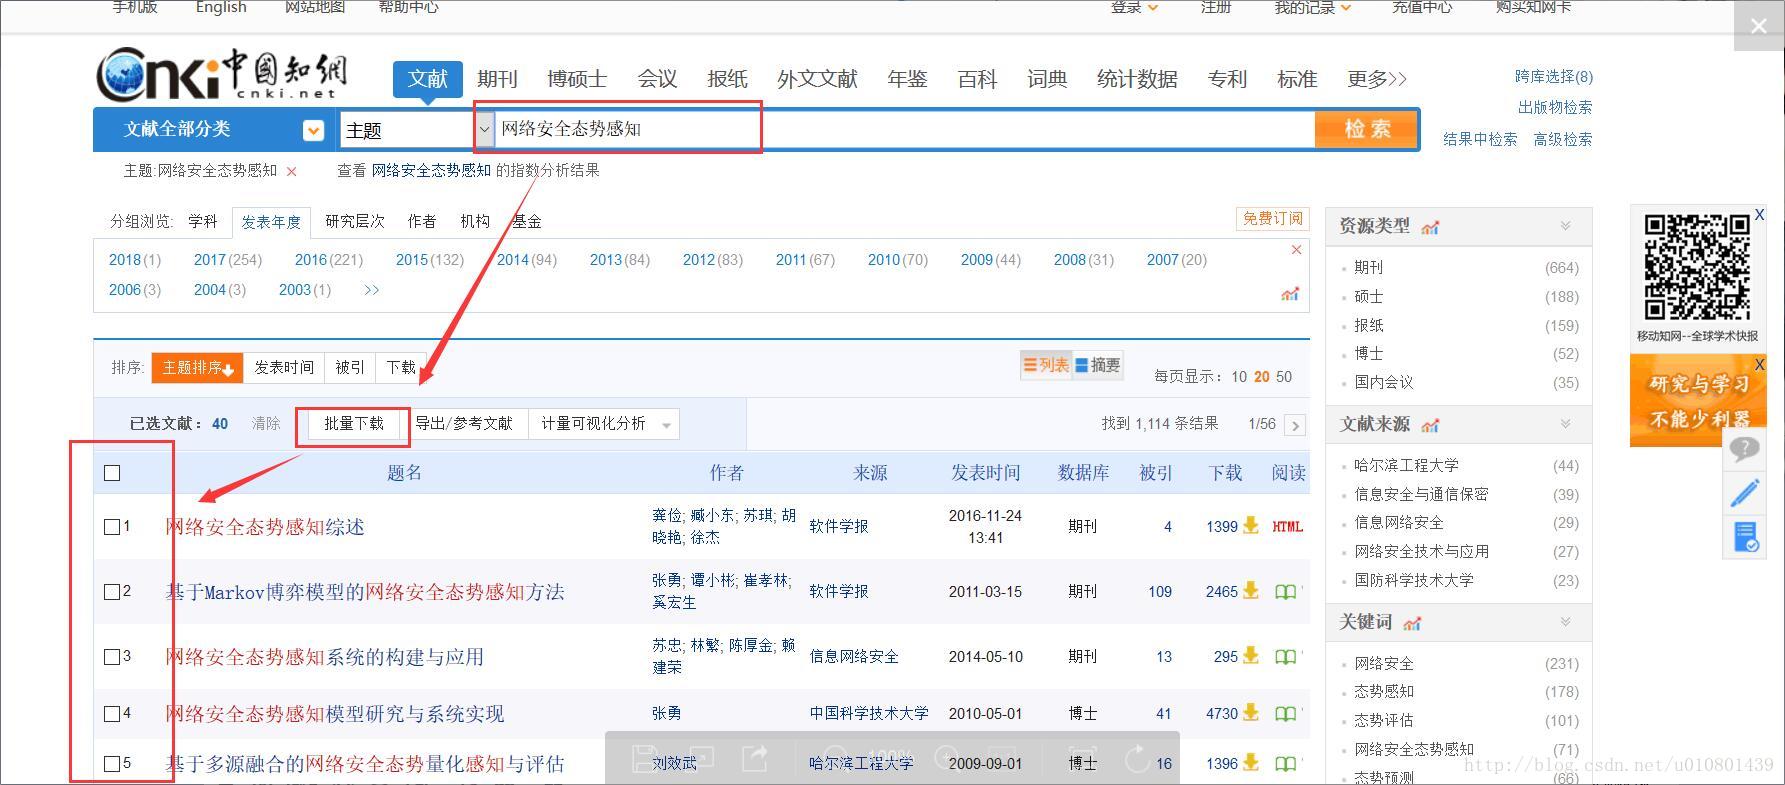Click the mobile QR code image

point(1697,268)
